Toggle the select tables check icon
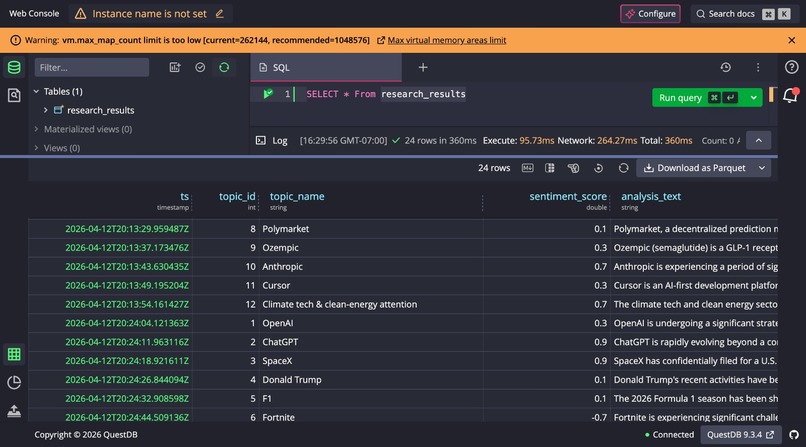The image size is (806, 447). click(200, 67)
